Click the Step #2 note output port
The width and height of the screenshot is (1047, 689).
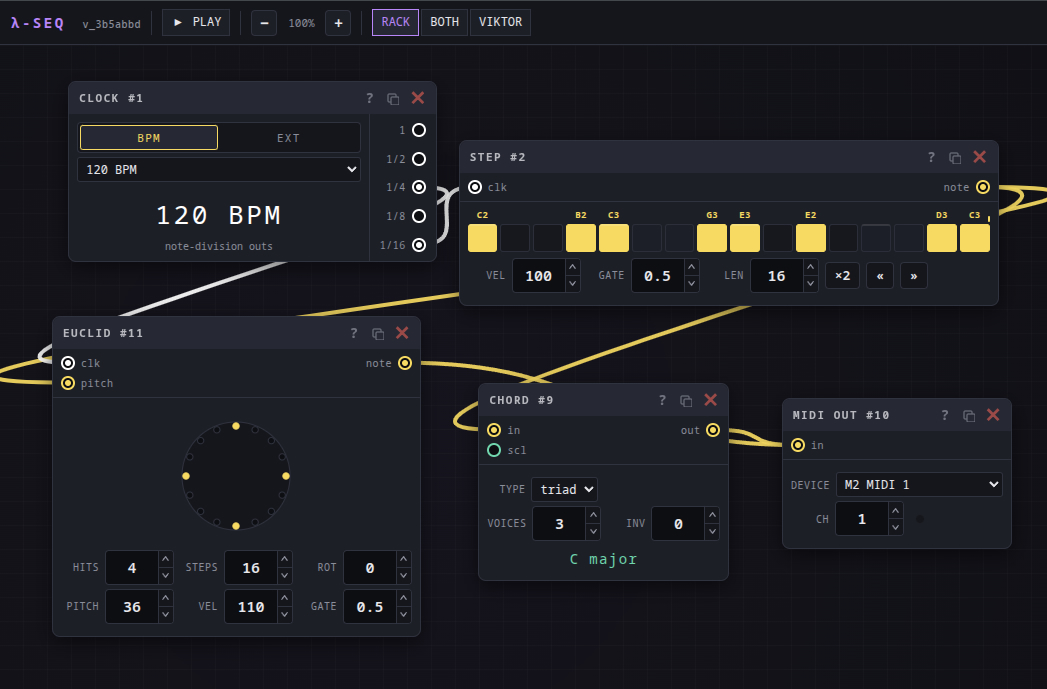tap(983, 187)
